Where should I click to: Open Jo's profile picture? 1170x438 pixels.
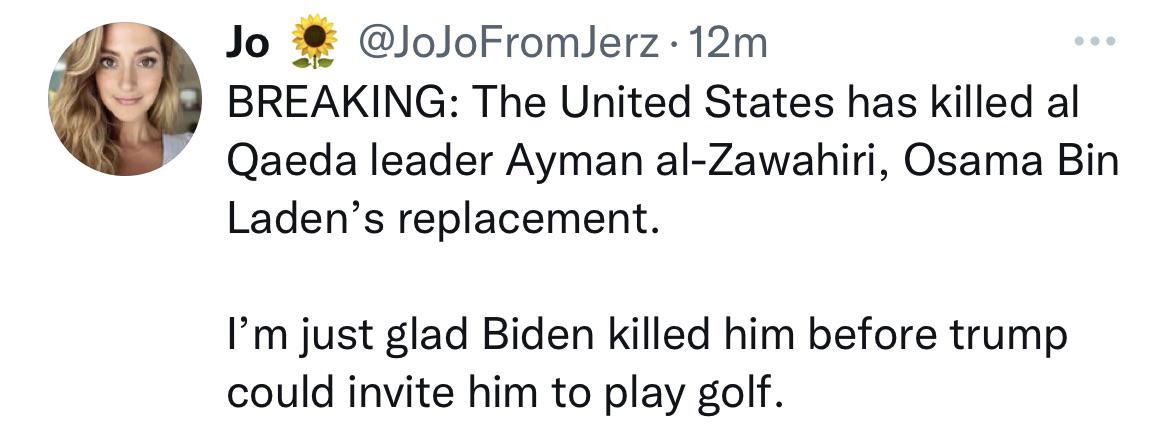click(x=126, y=99)
